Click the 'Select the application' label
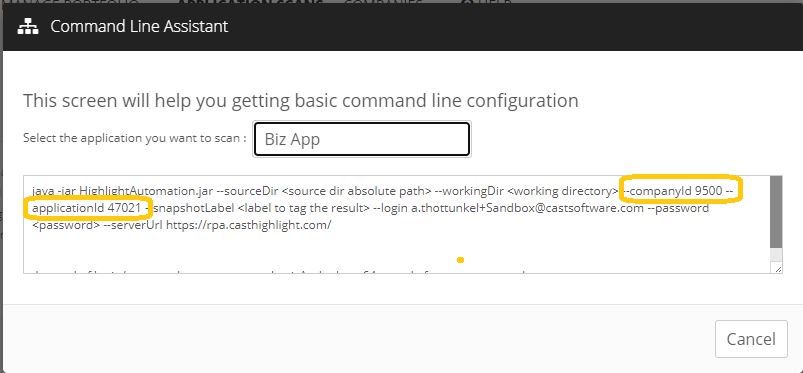 135,138
